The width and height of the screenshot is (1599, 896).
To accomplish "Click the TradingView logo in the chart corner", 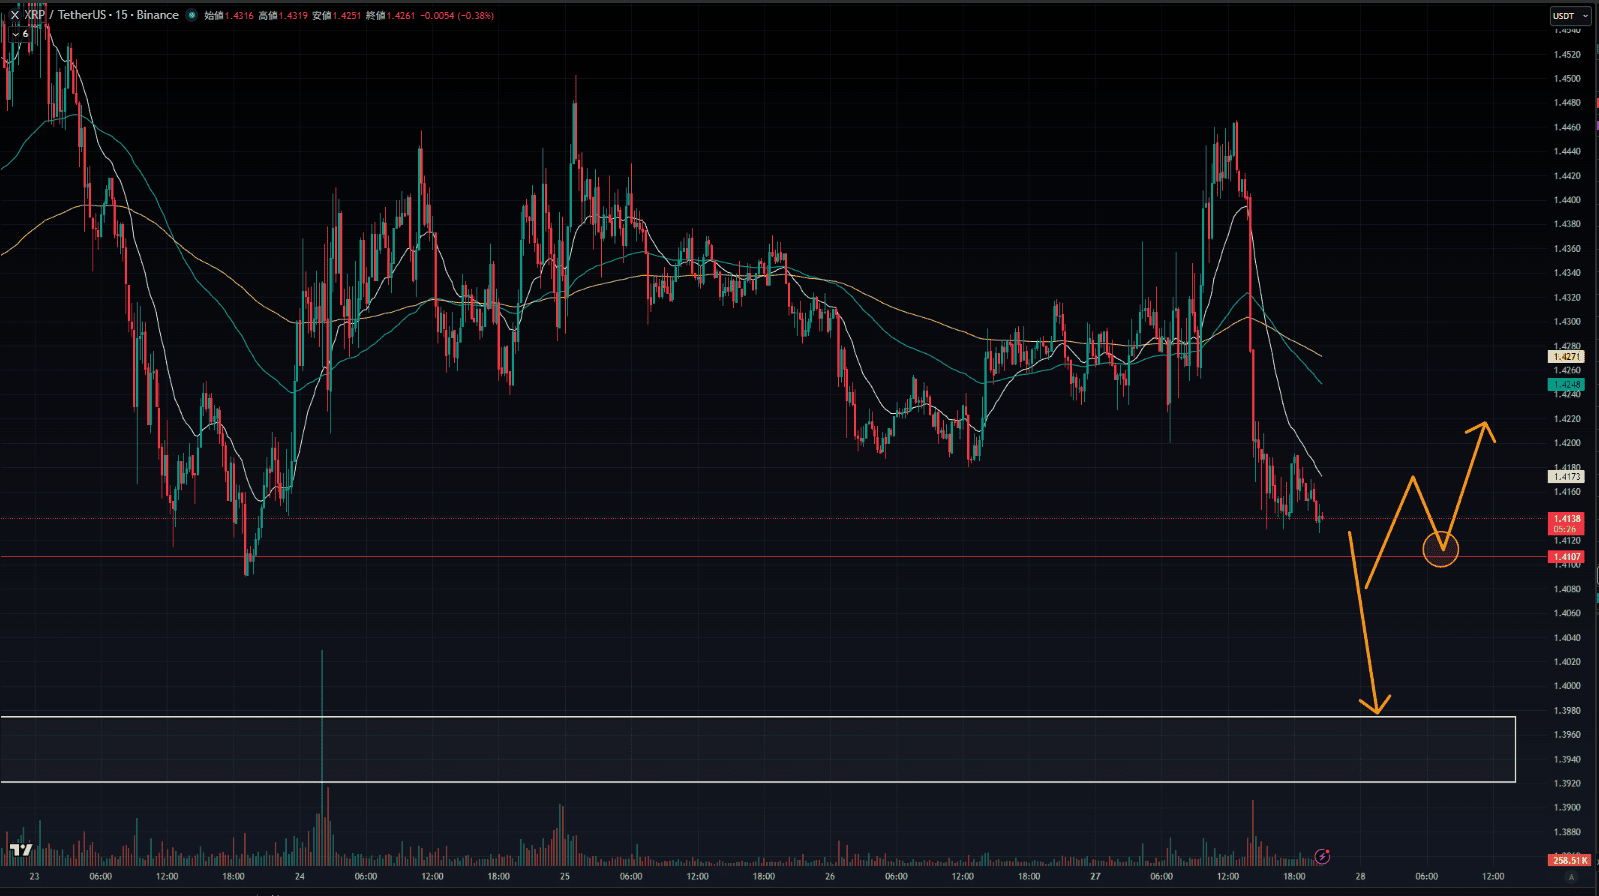I will [x=21, y=850].
